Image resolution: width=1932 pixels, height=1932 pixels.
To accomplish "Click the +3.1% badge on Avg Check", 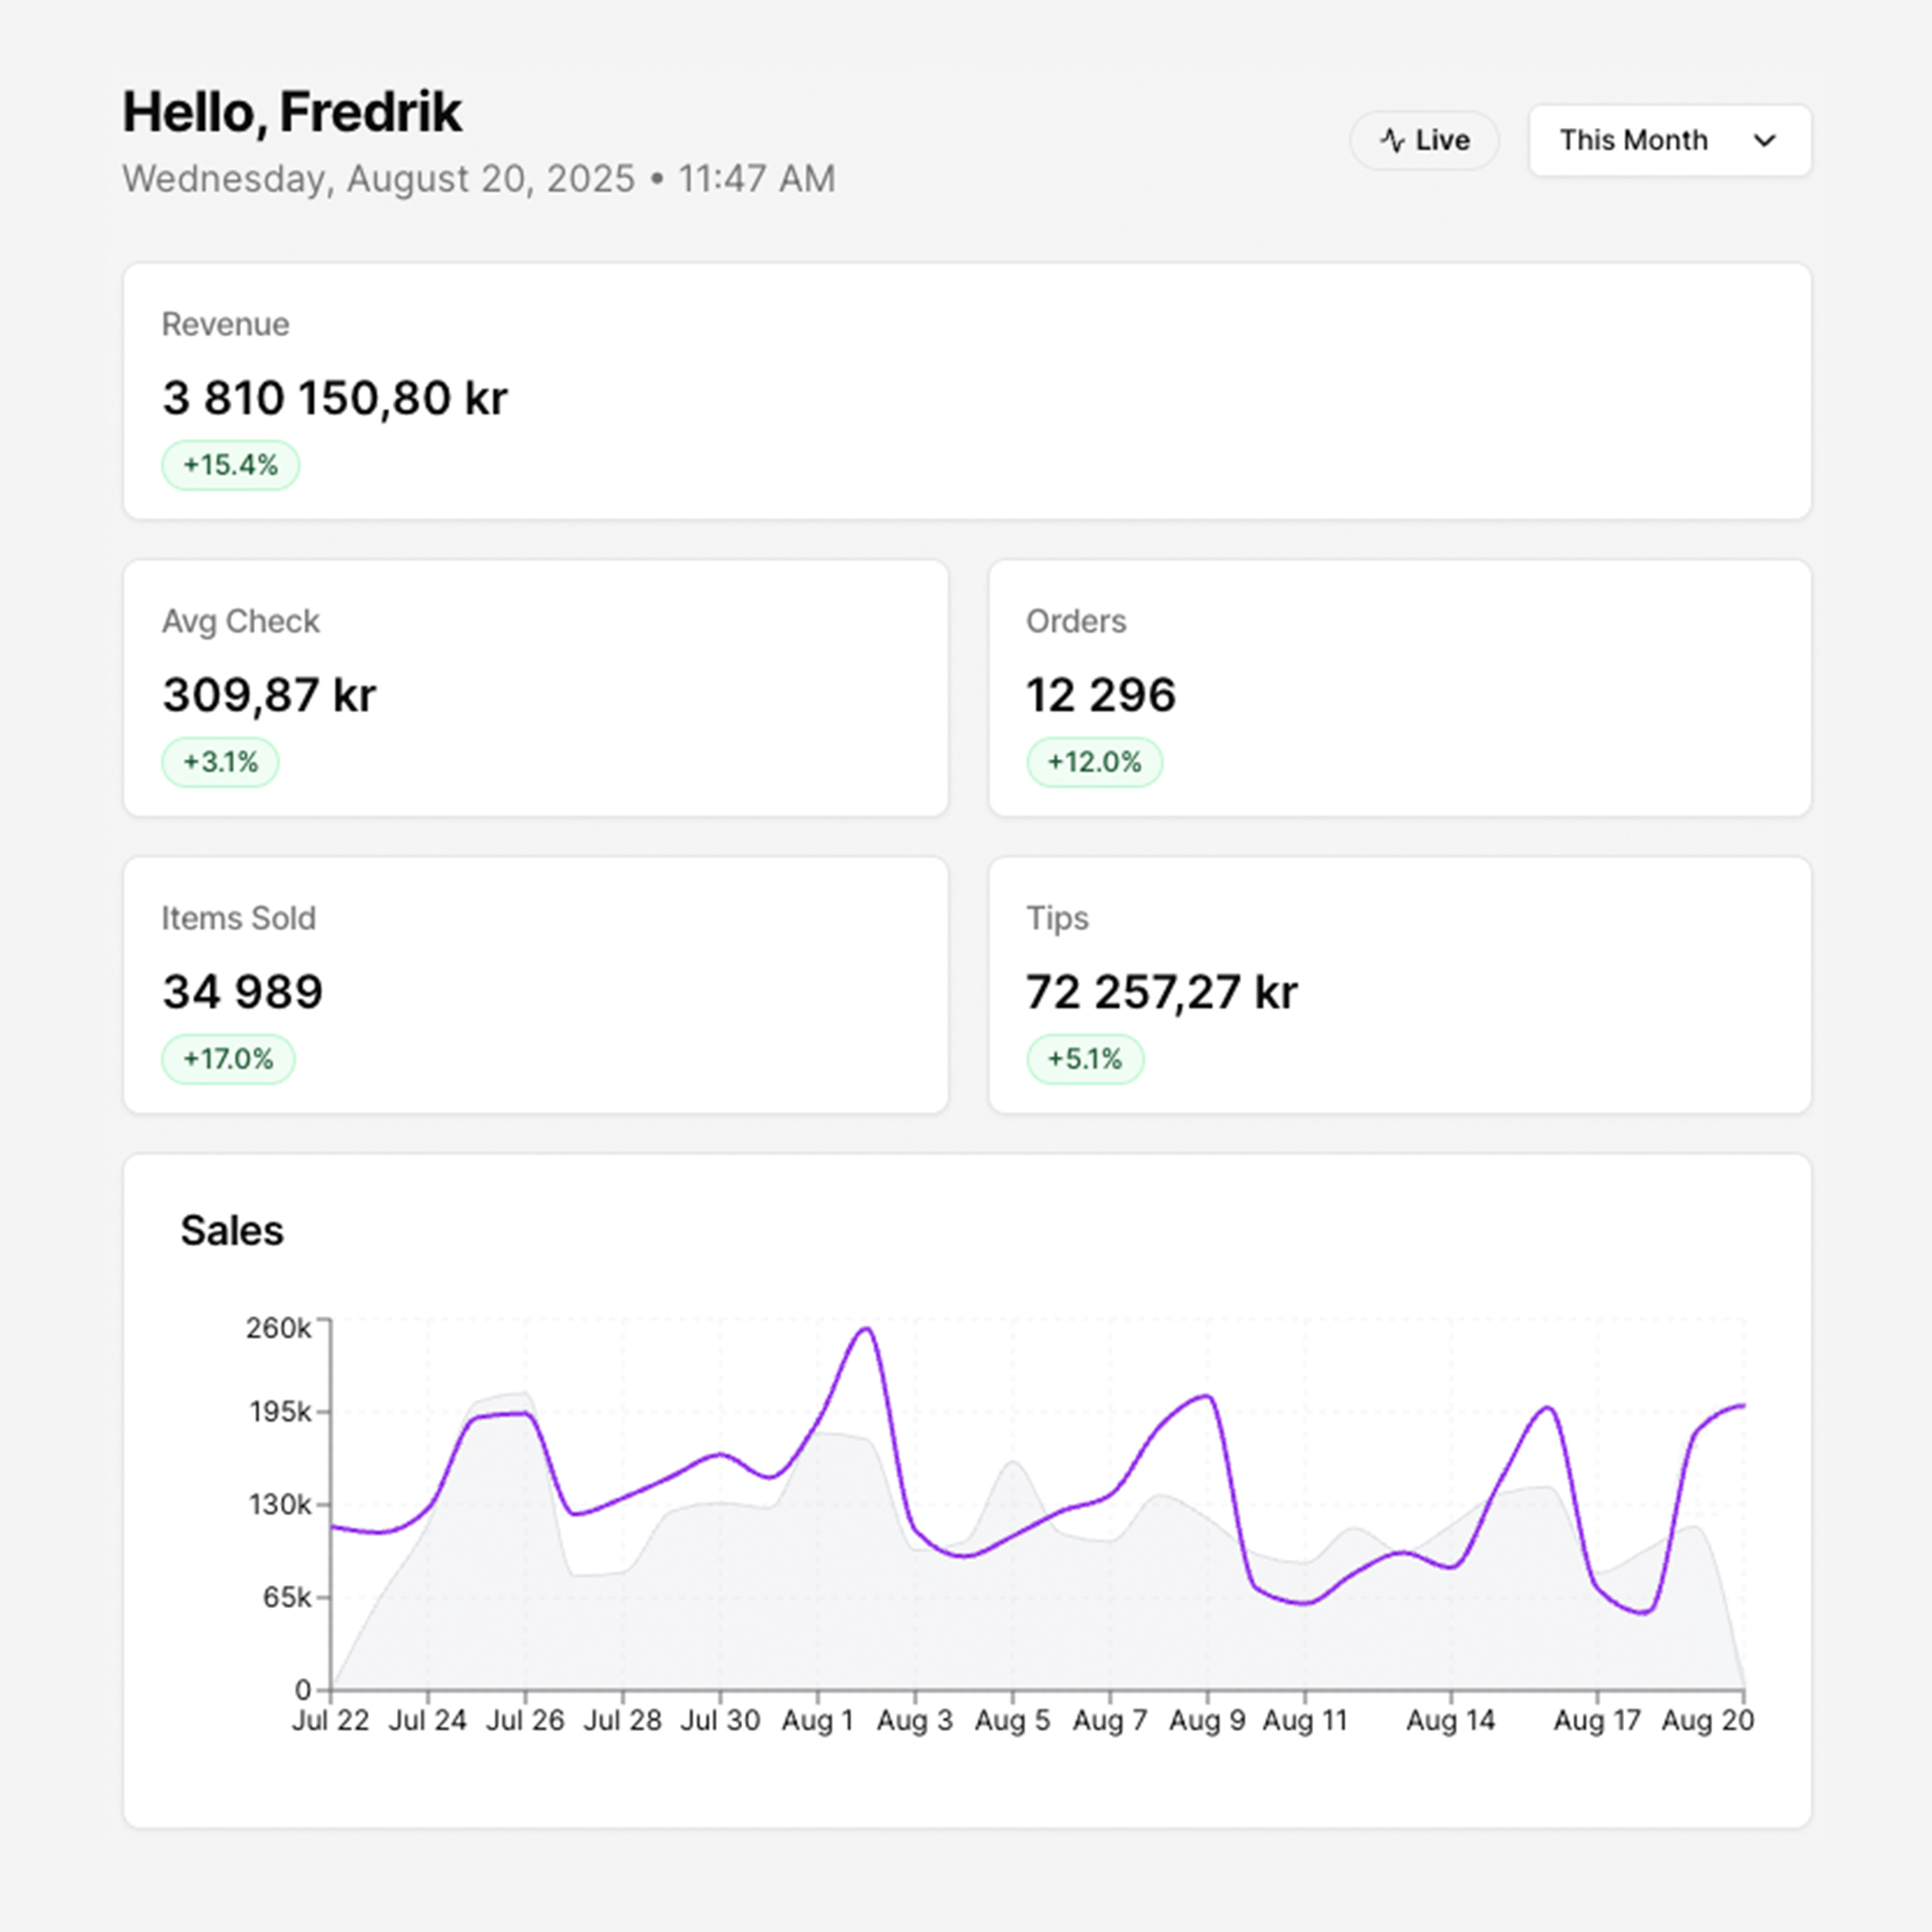I will click(x=220, y=761).
